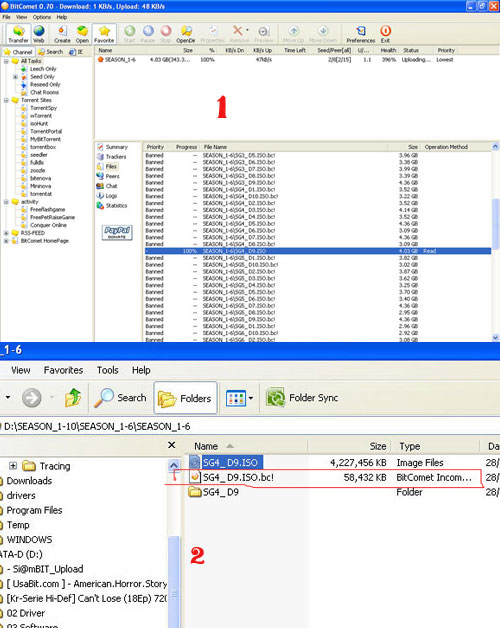Select Reseed Only in the task tree
This screenshot has width=500, height=628.
(45, 85)
